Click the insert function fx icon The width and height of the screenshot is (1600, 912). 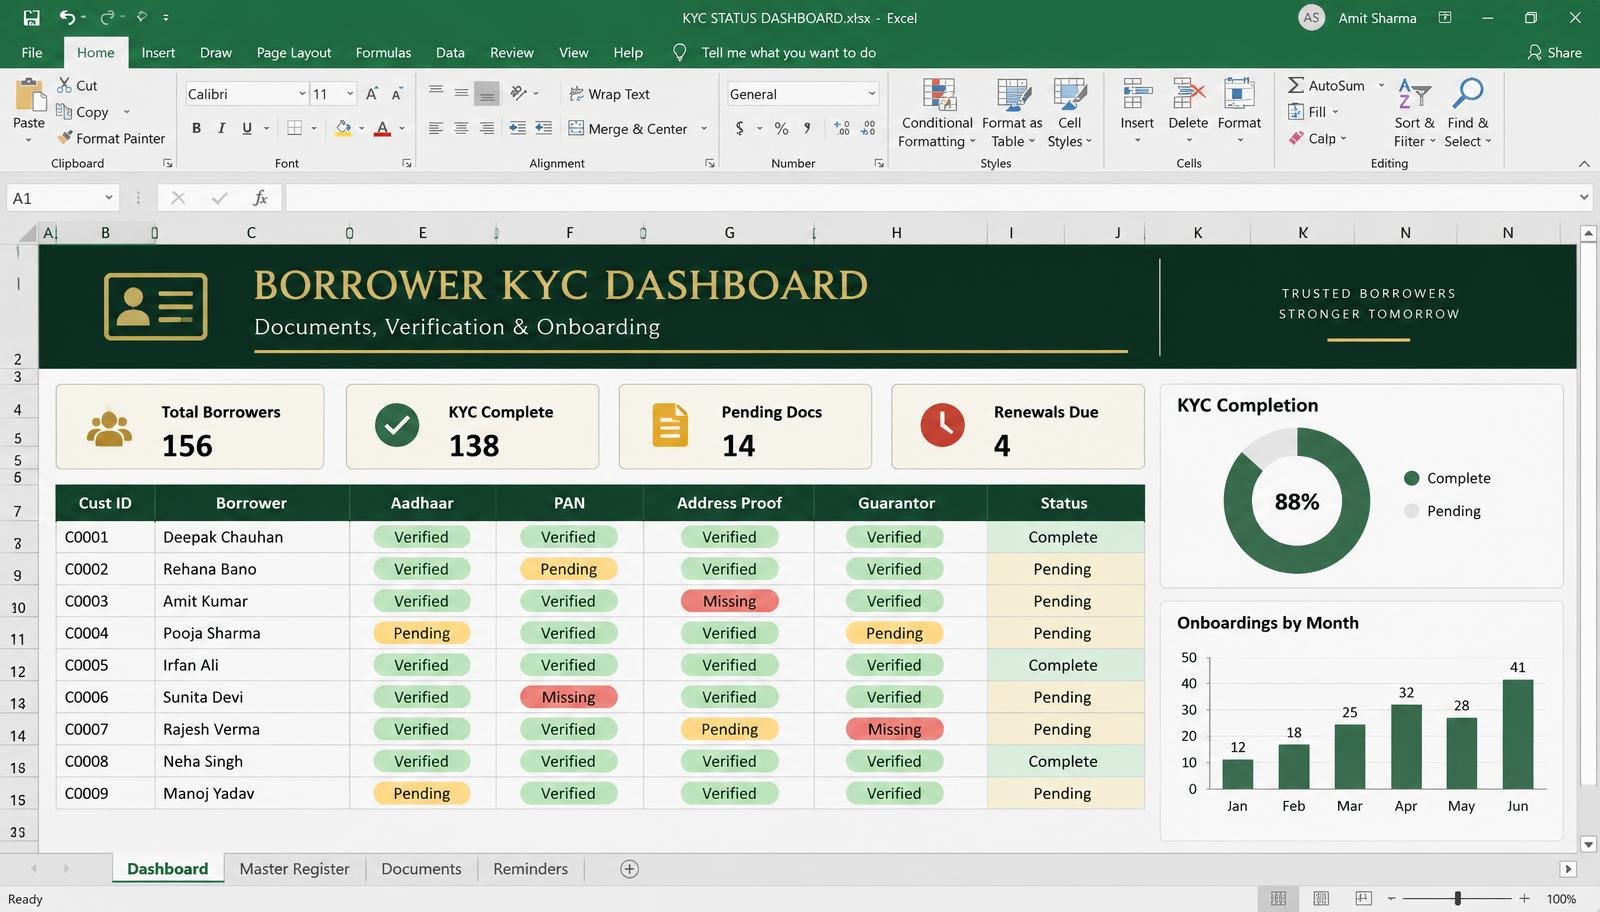pos(260,198)
